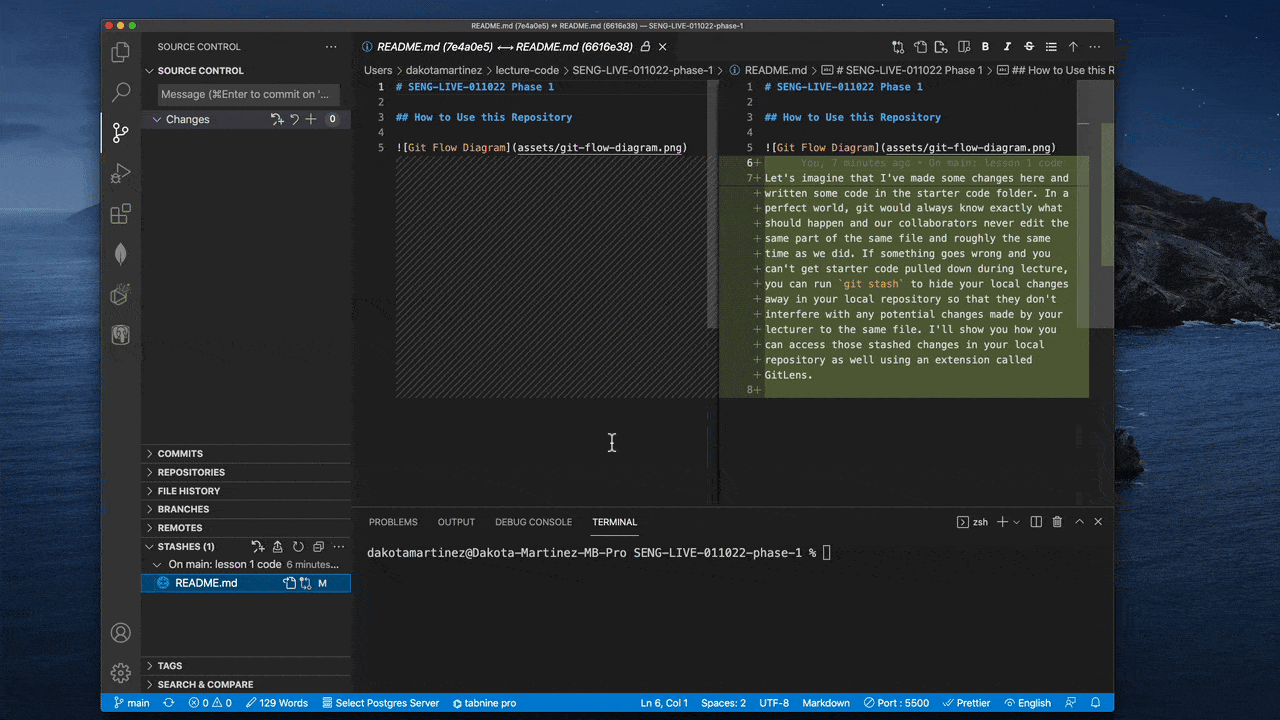
Task: Toggle italic formatting
Action: 1007,47
